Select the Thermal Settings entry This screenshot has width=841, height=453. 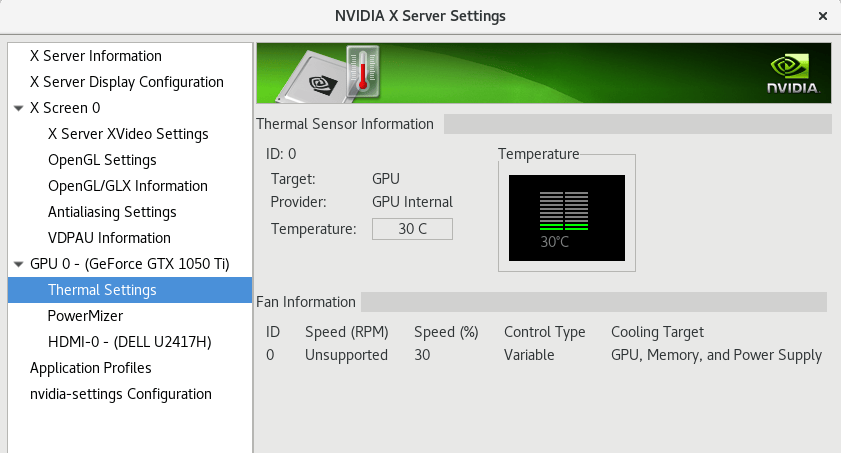pos(102,290)
